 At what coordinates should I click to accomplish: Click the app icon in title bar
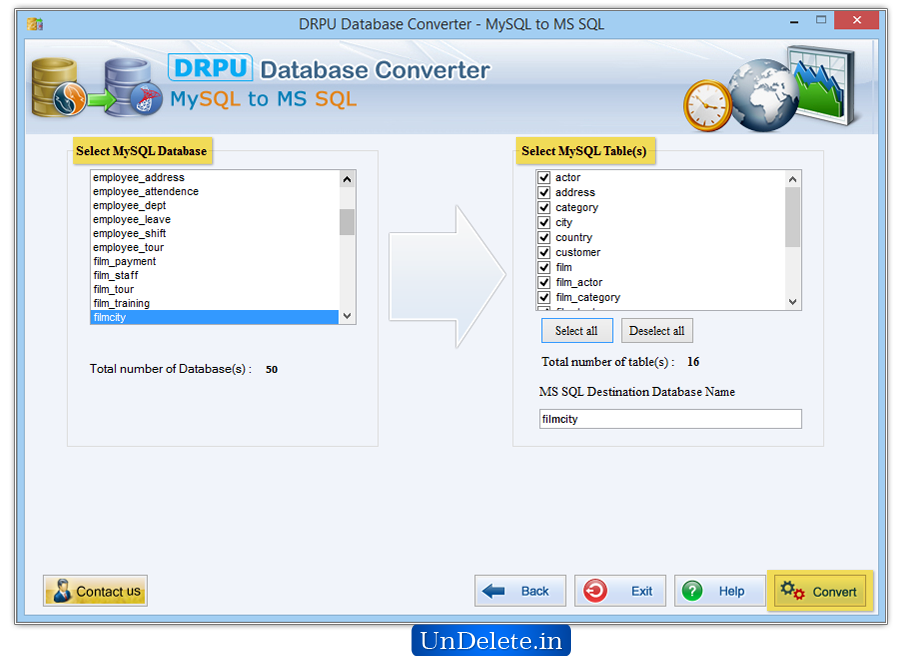[x=35, y=24]
